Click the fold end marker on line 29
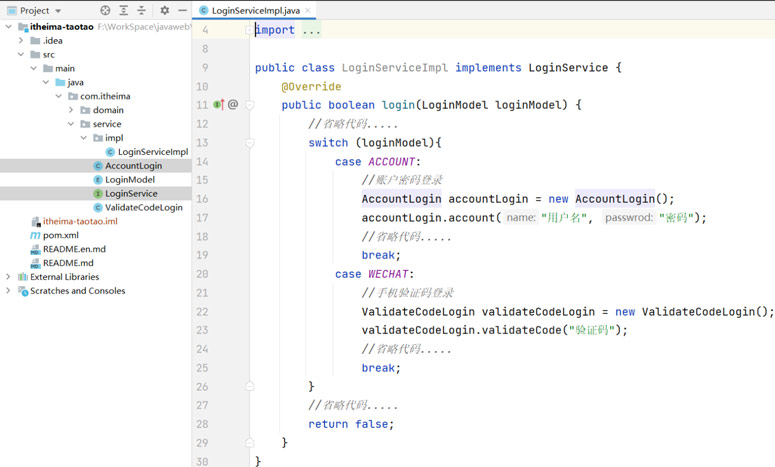 click(x=250, y=442)
